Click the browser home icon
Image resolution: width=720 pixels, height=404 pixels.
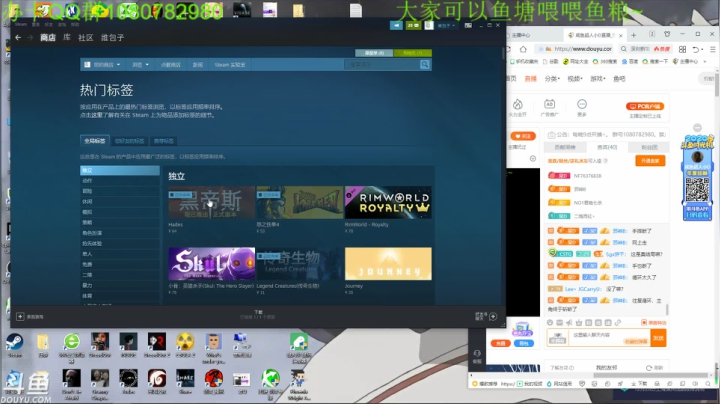point(523,49)
